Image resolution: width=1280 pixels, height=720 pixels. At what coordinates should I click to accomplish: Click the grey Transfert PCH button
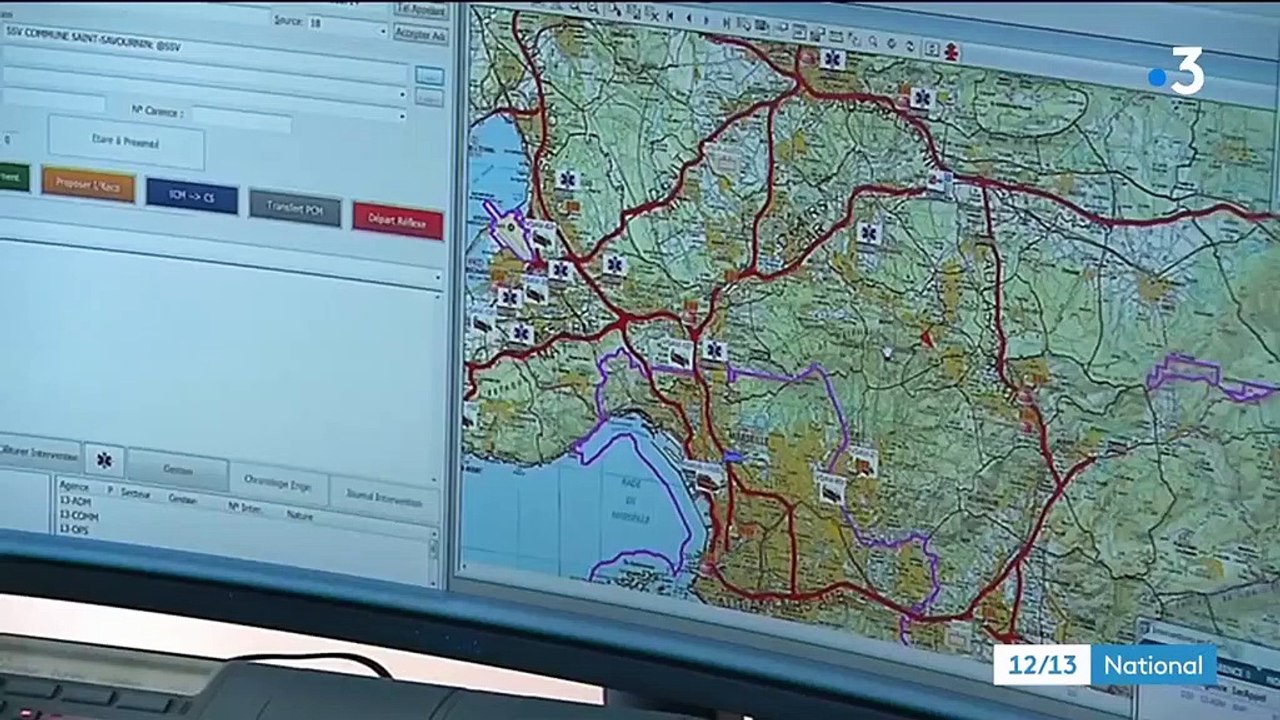[x=295, y=207]
